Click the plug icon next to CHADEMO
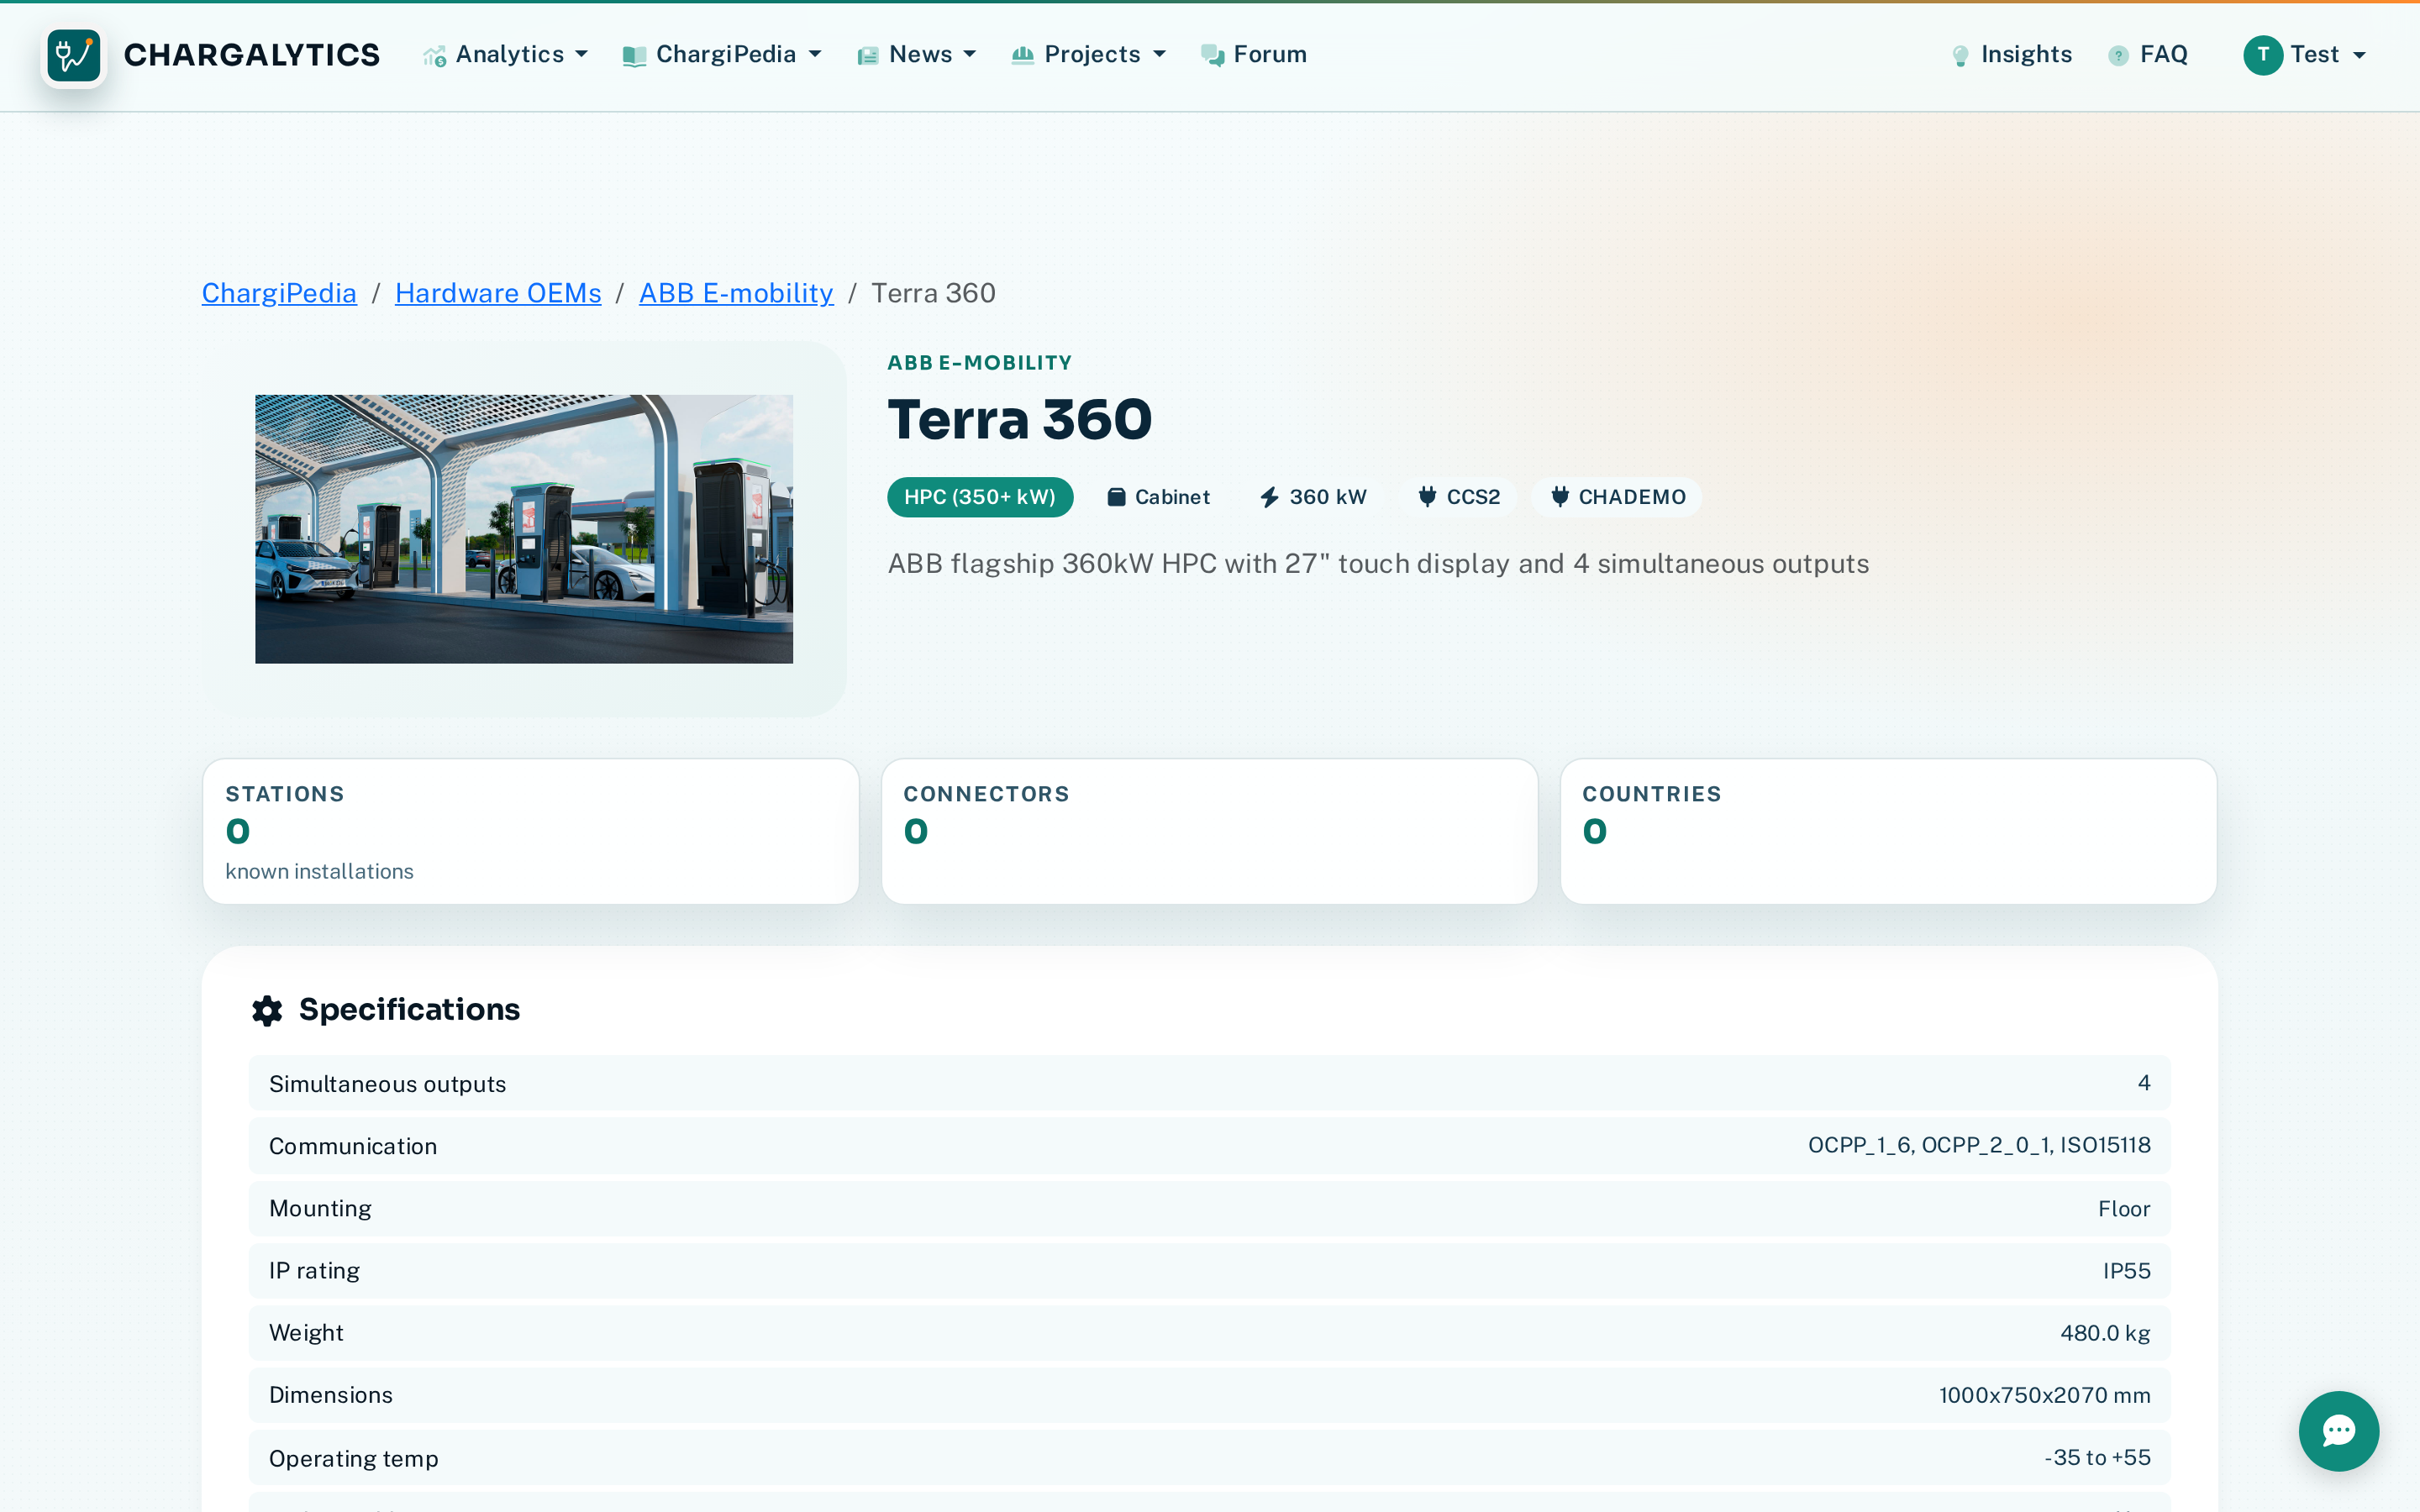Viewport: 2420px width, 1512px height. 1559,497
